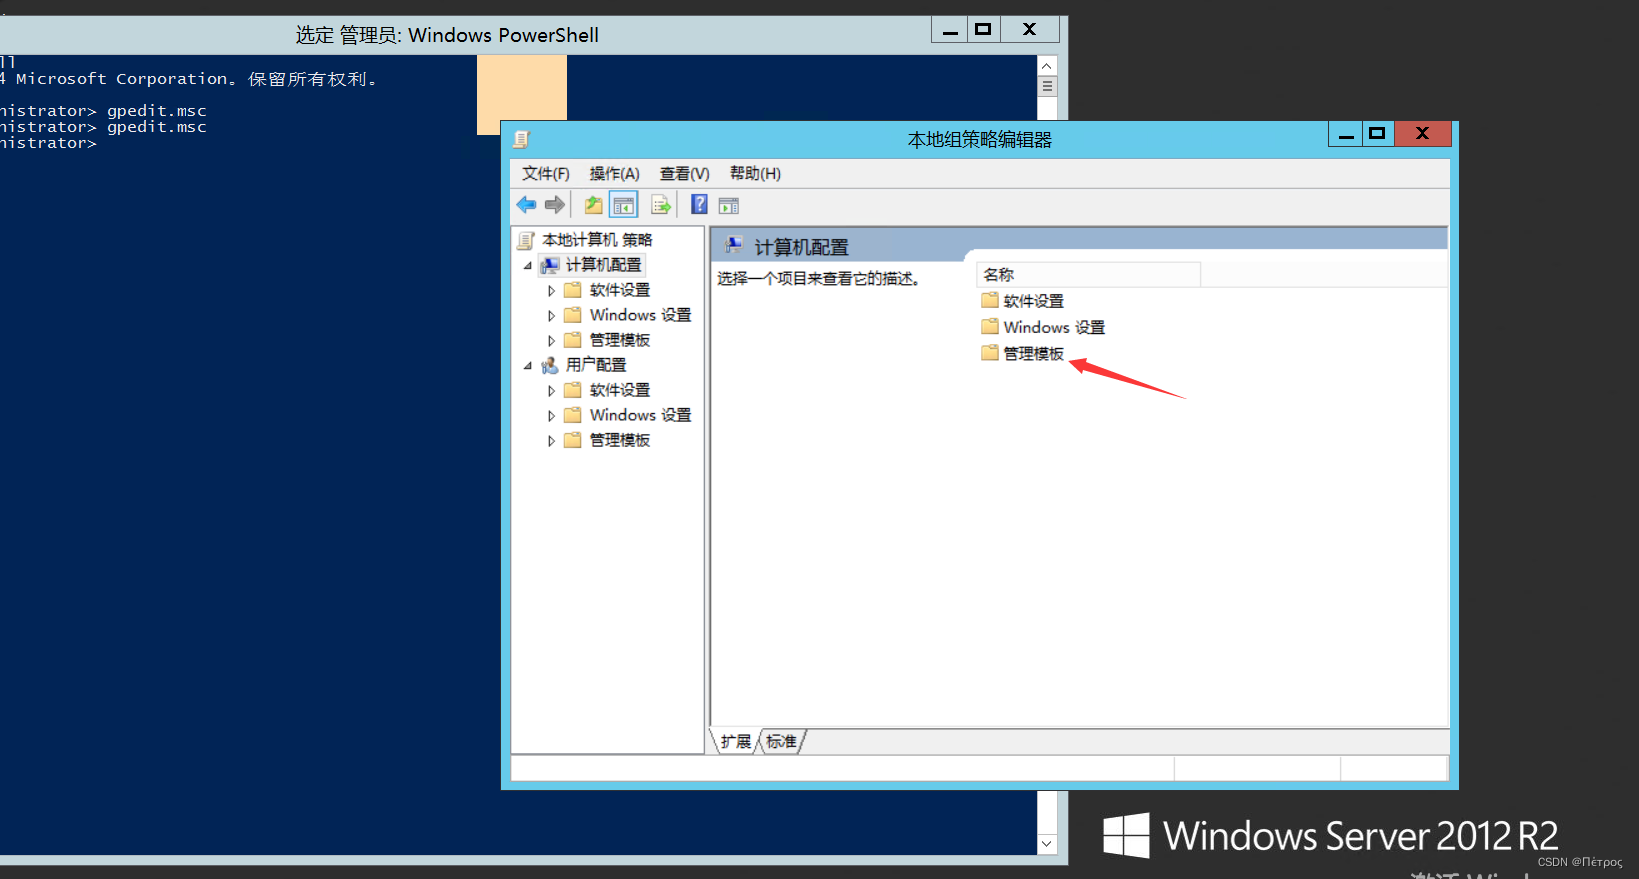Open the 帮助(H) menu
The width and height of the screenshot is (1639, 879).
[755, 173]
